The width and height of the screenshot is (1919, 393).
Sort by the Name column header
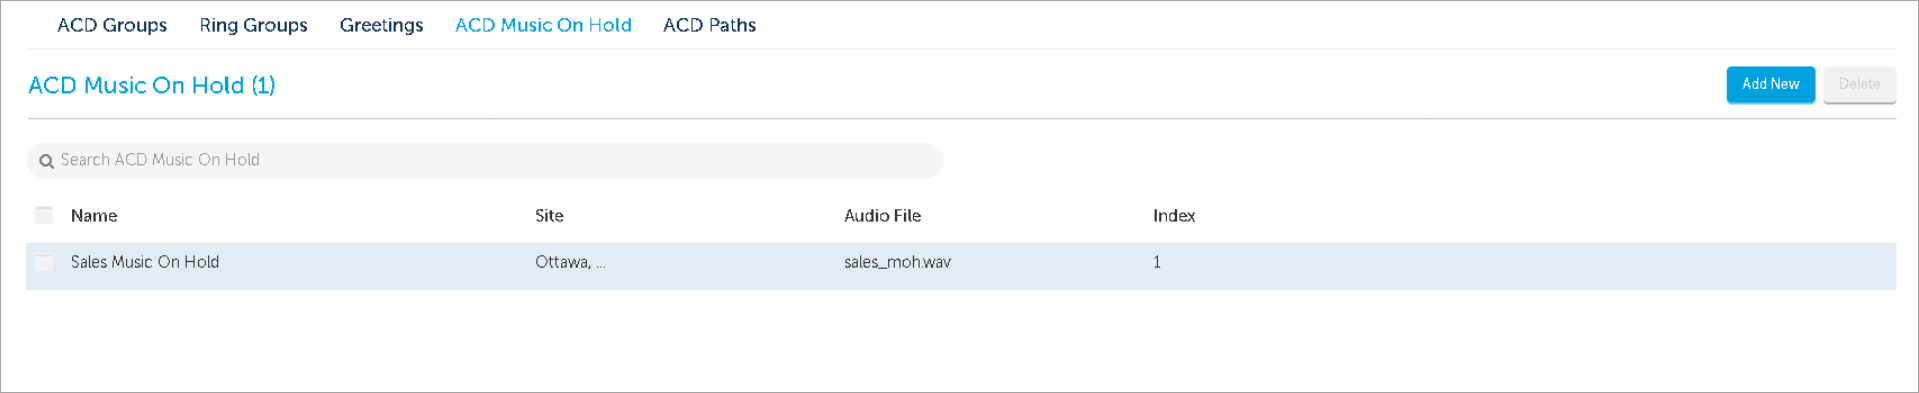94,216
